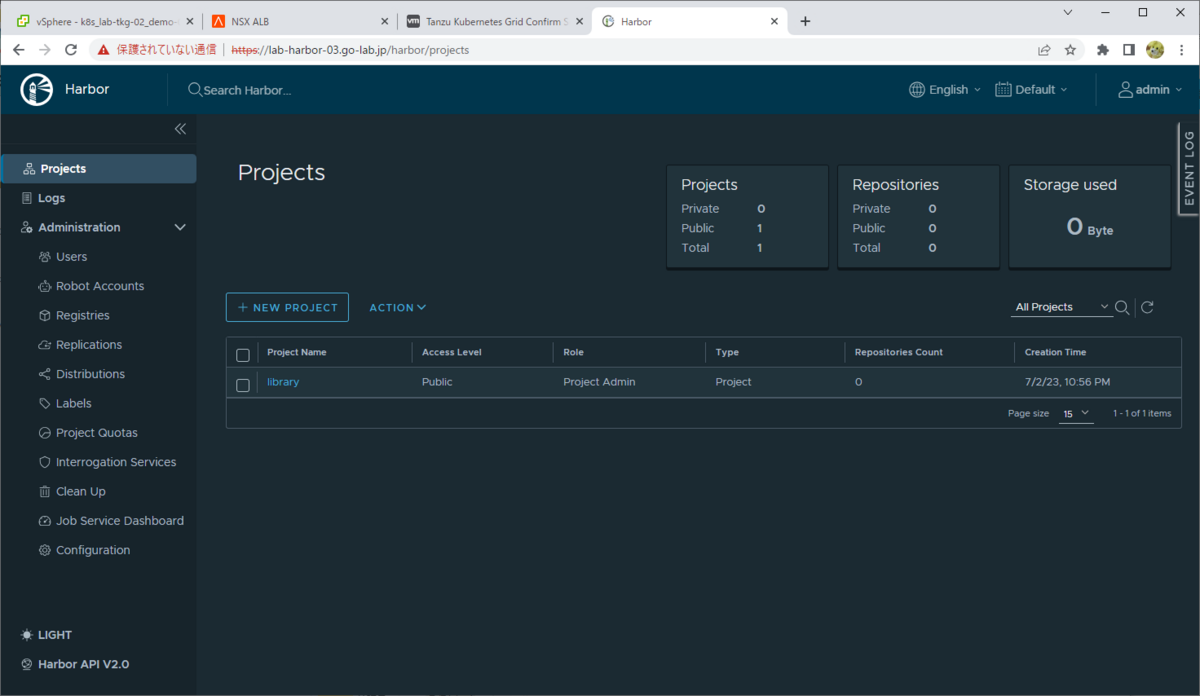Click the Configuration gear icon

45,550
